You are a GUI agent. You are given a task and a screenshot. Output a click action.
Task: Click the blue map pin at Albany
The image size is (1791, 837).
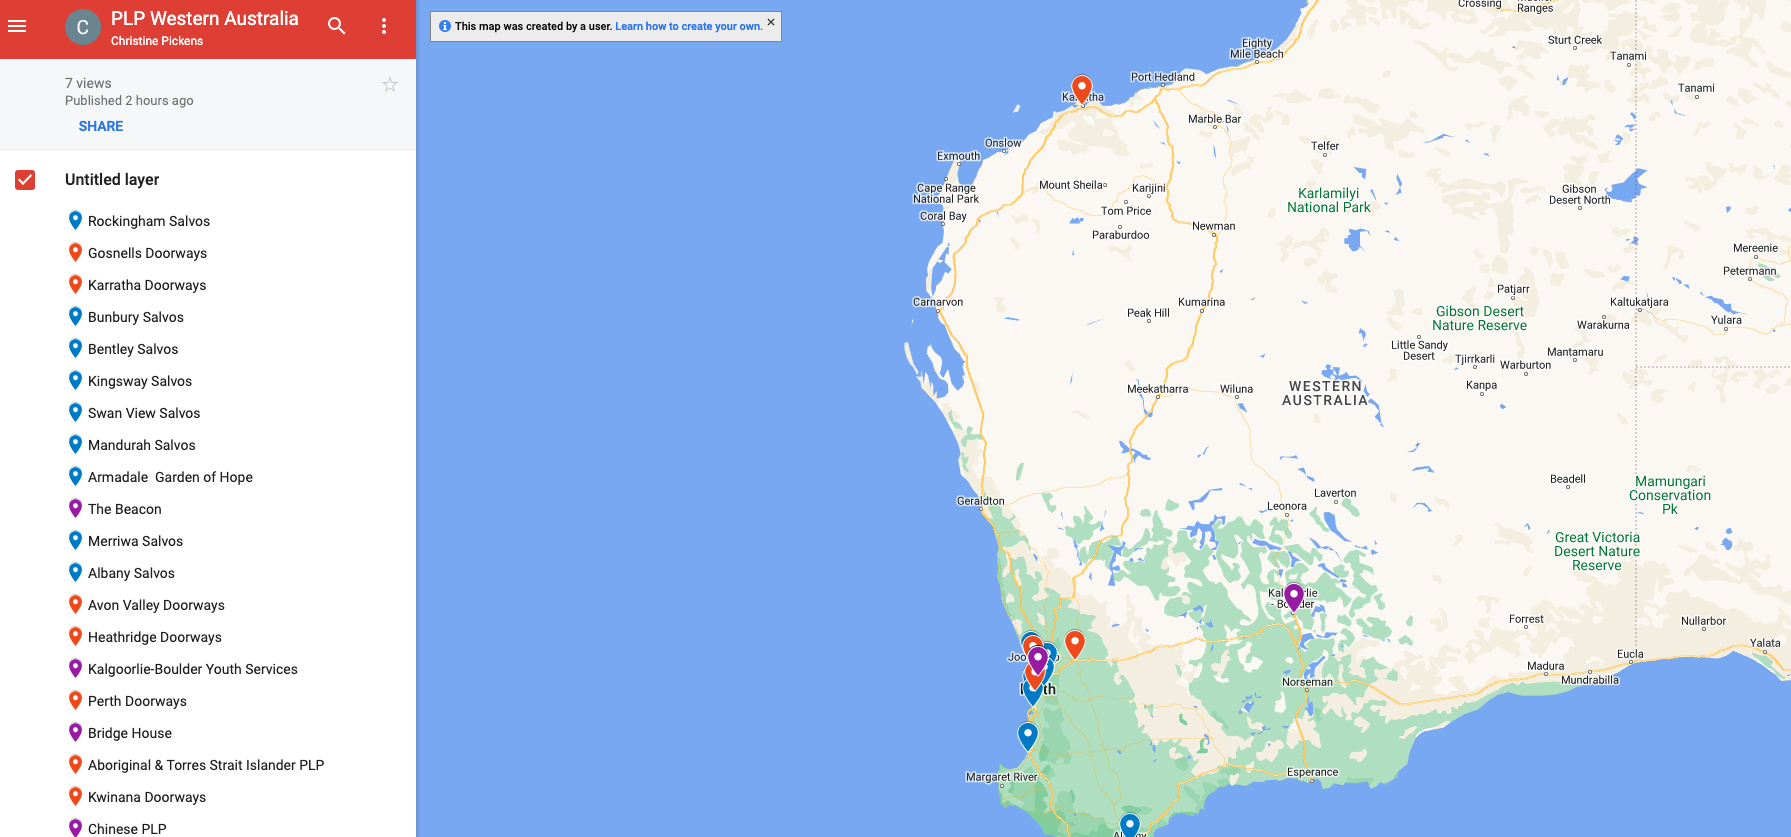point(1130,825)
